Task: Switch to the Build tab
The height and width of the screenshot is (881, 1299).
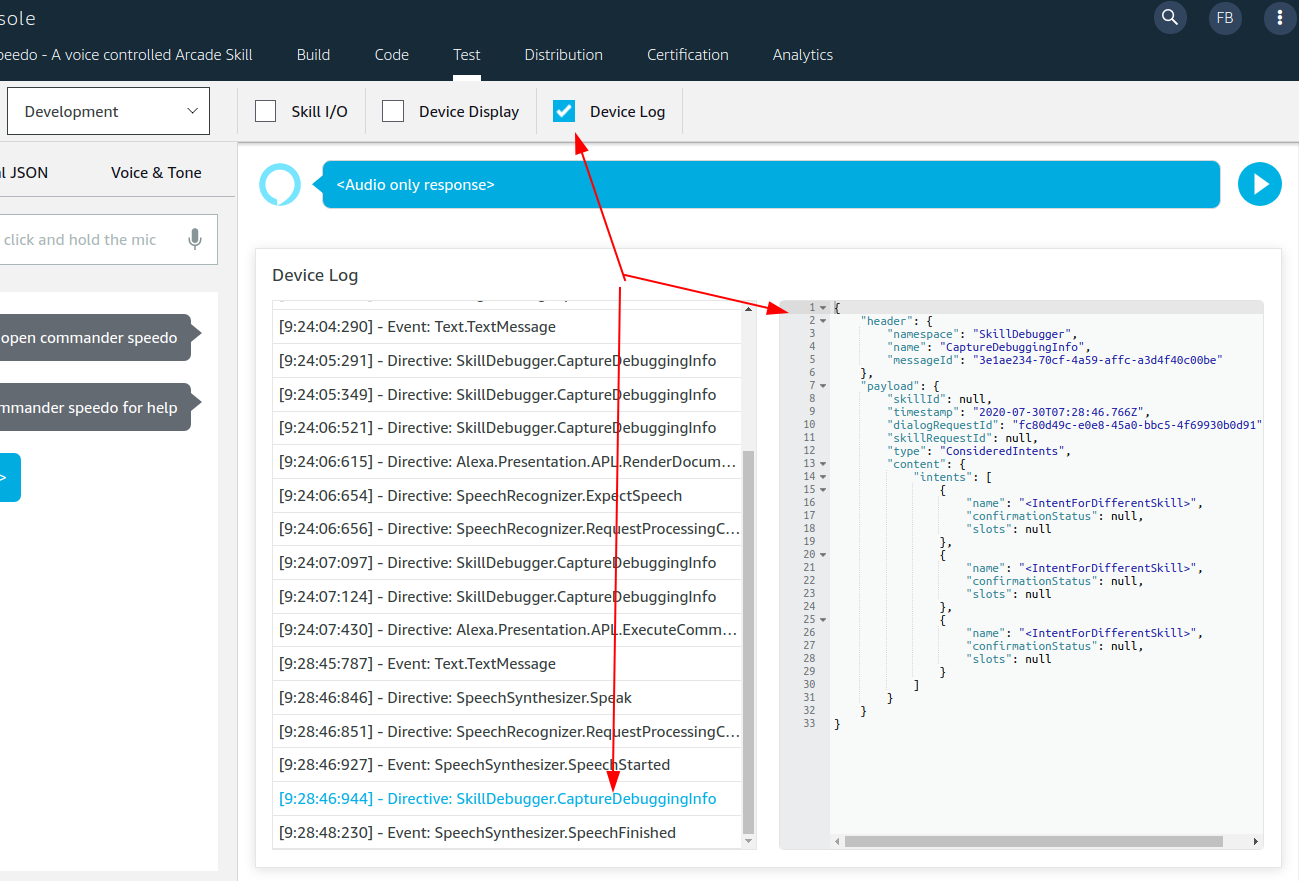Action: pyautogui.click(x=313, y=55)
